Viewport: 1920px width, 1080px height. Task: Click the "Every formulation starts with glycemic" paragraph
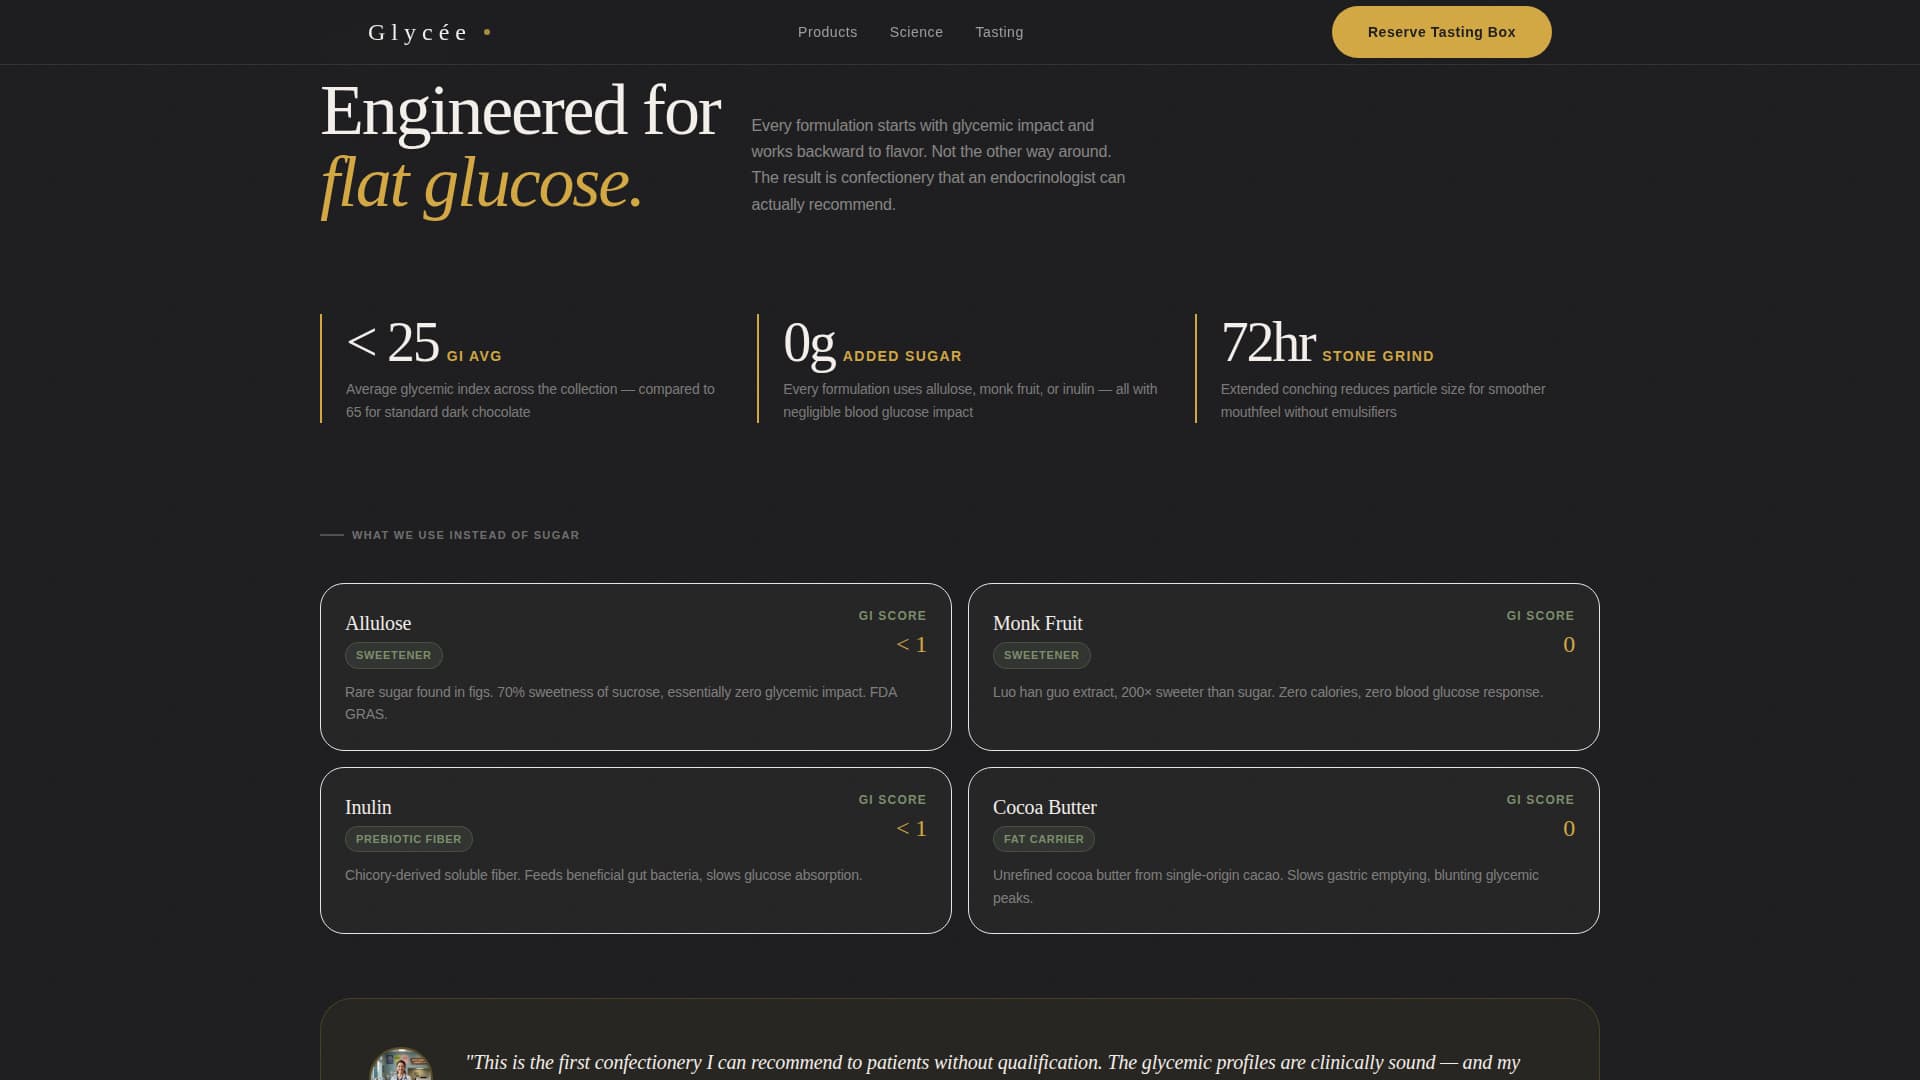coord(938,165)
